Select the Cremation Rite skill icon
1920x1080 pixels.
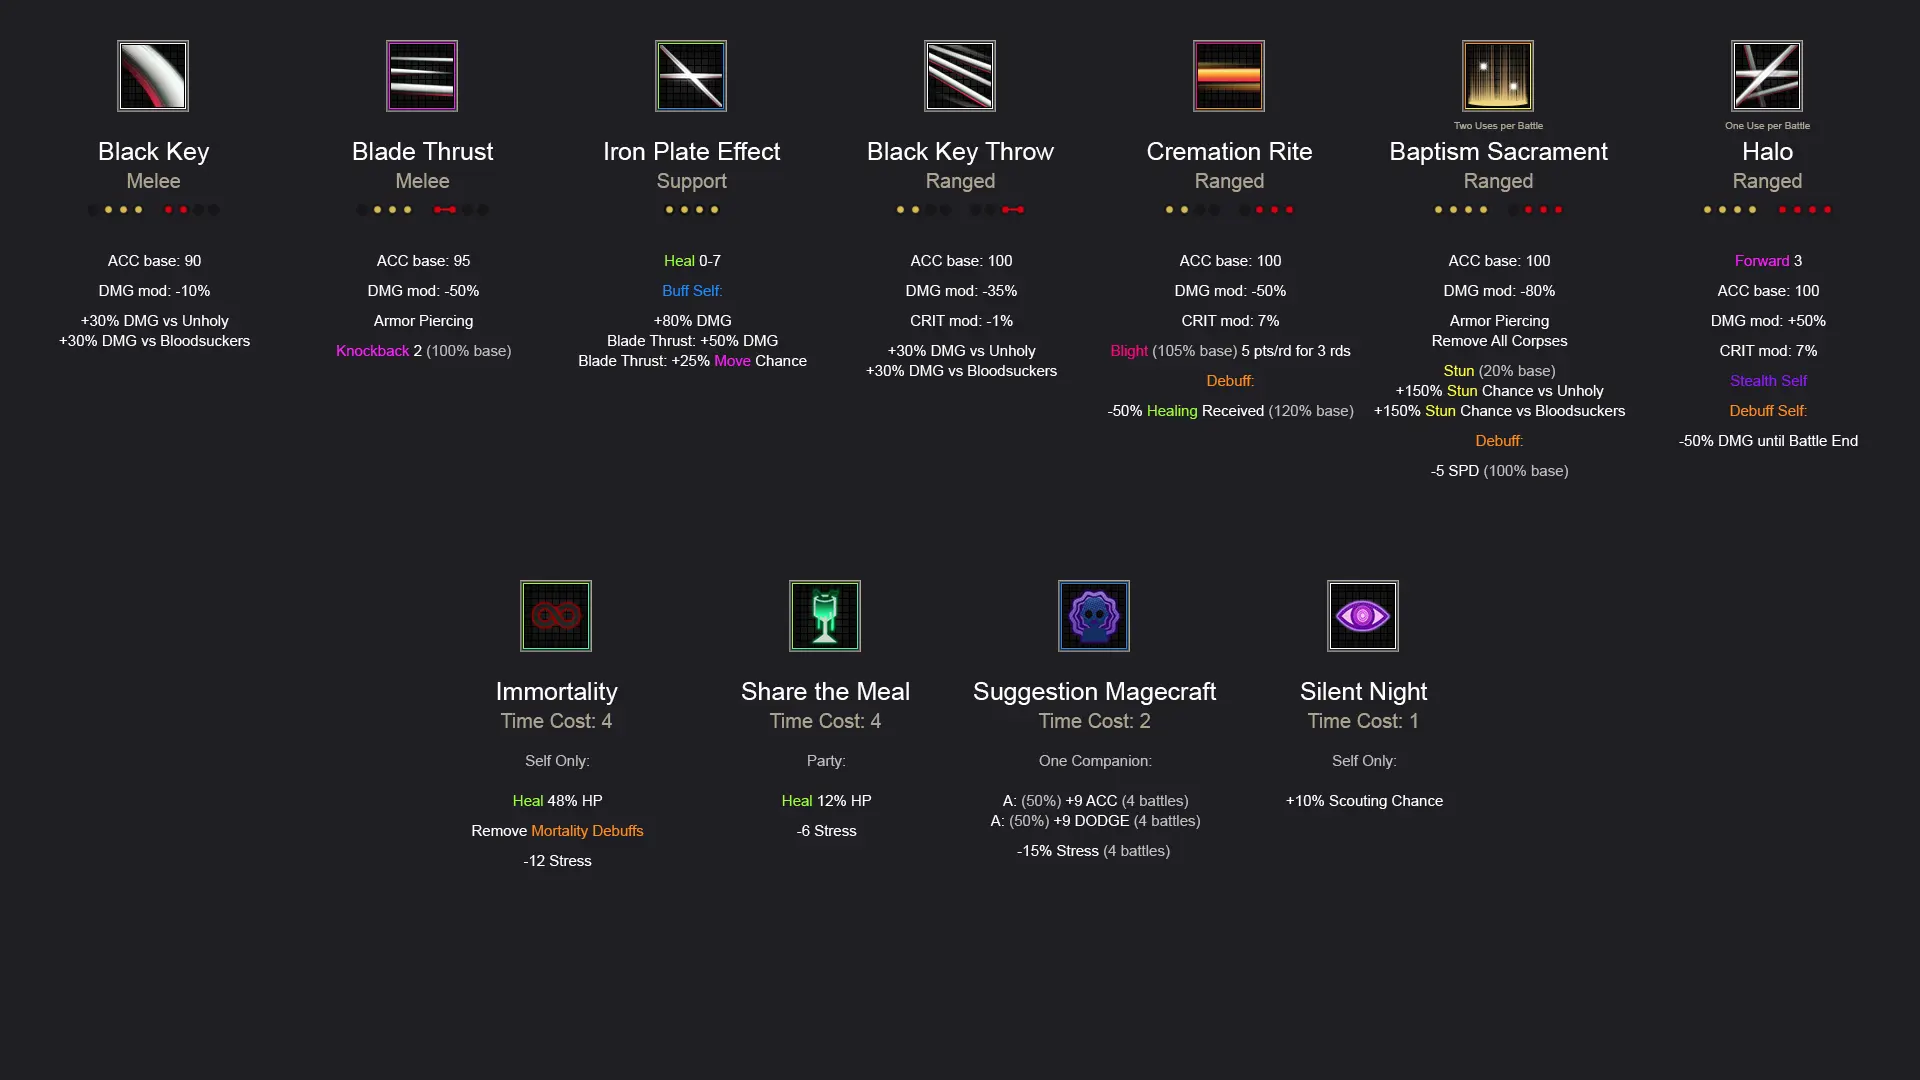pos(1229,76)
